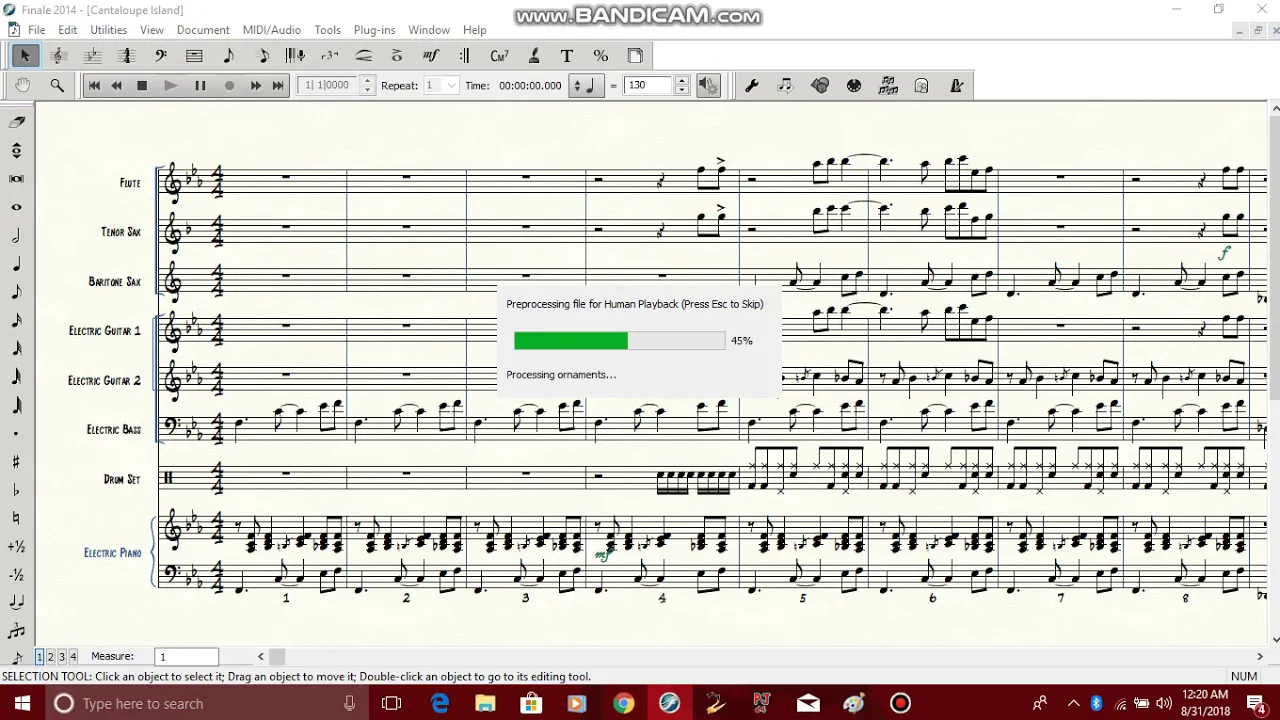This screenshot has width=1280, height=720.
Task: Open the Windows Start menu
Action: click(x=22, y=704)
